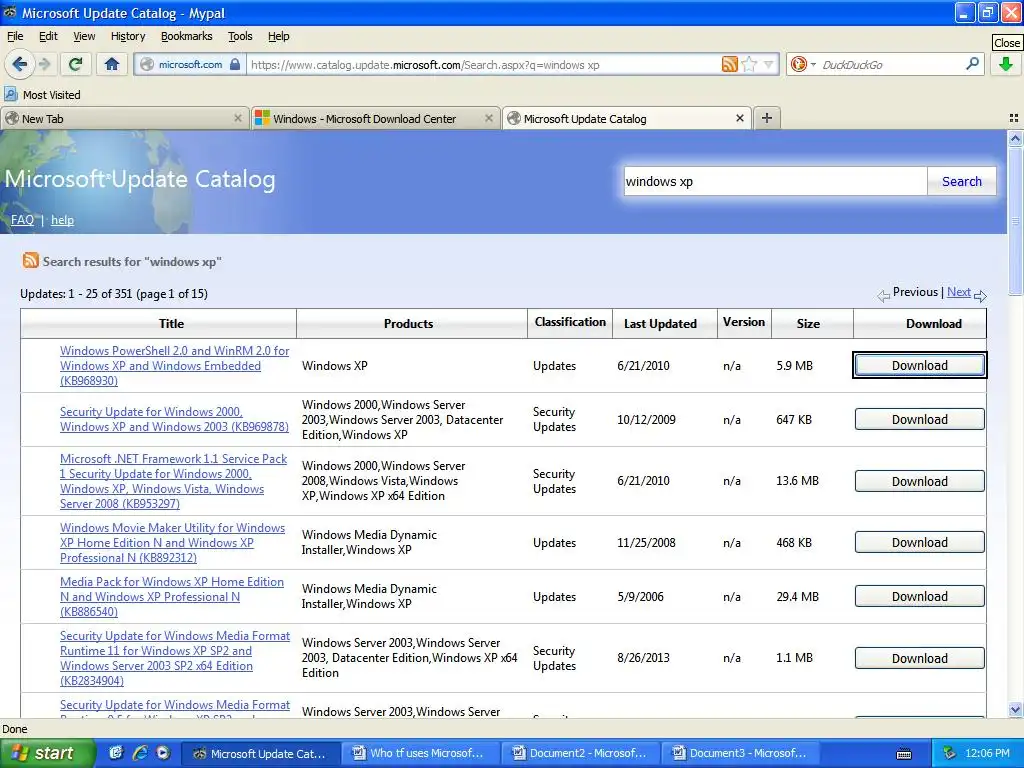Click the catalog Search button
The image size is (1024, 768).
961,181
